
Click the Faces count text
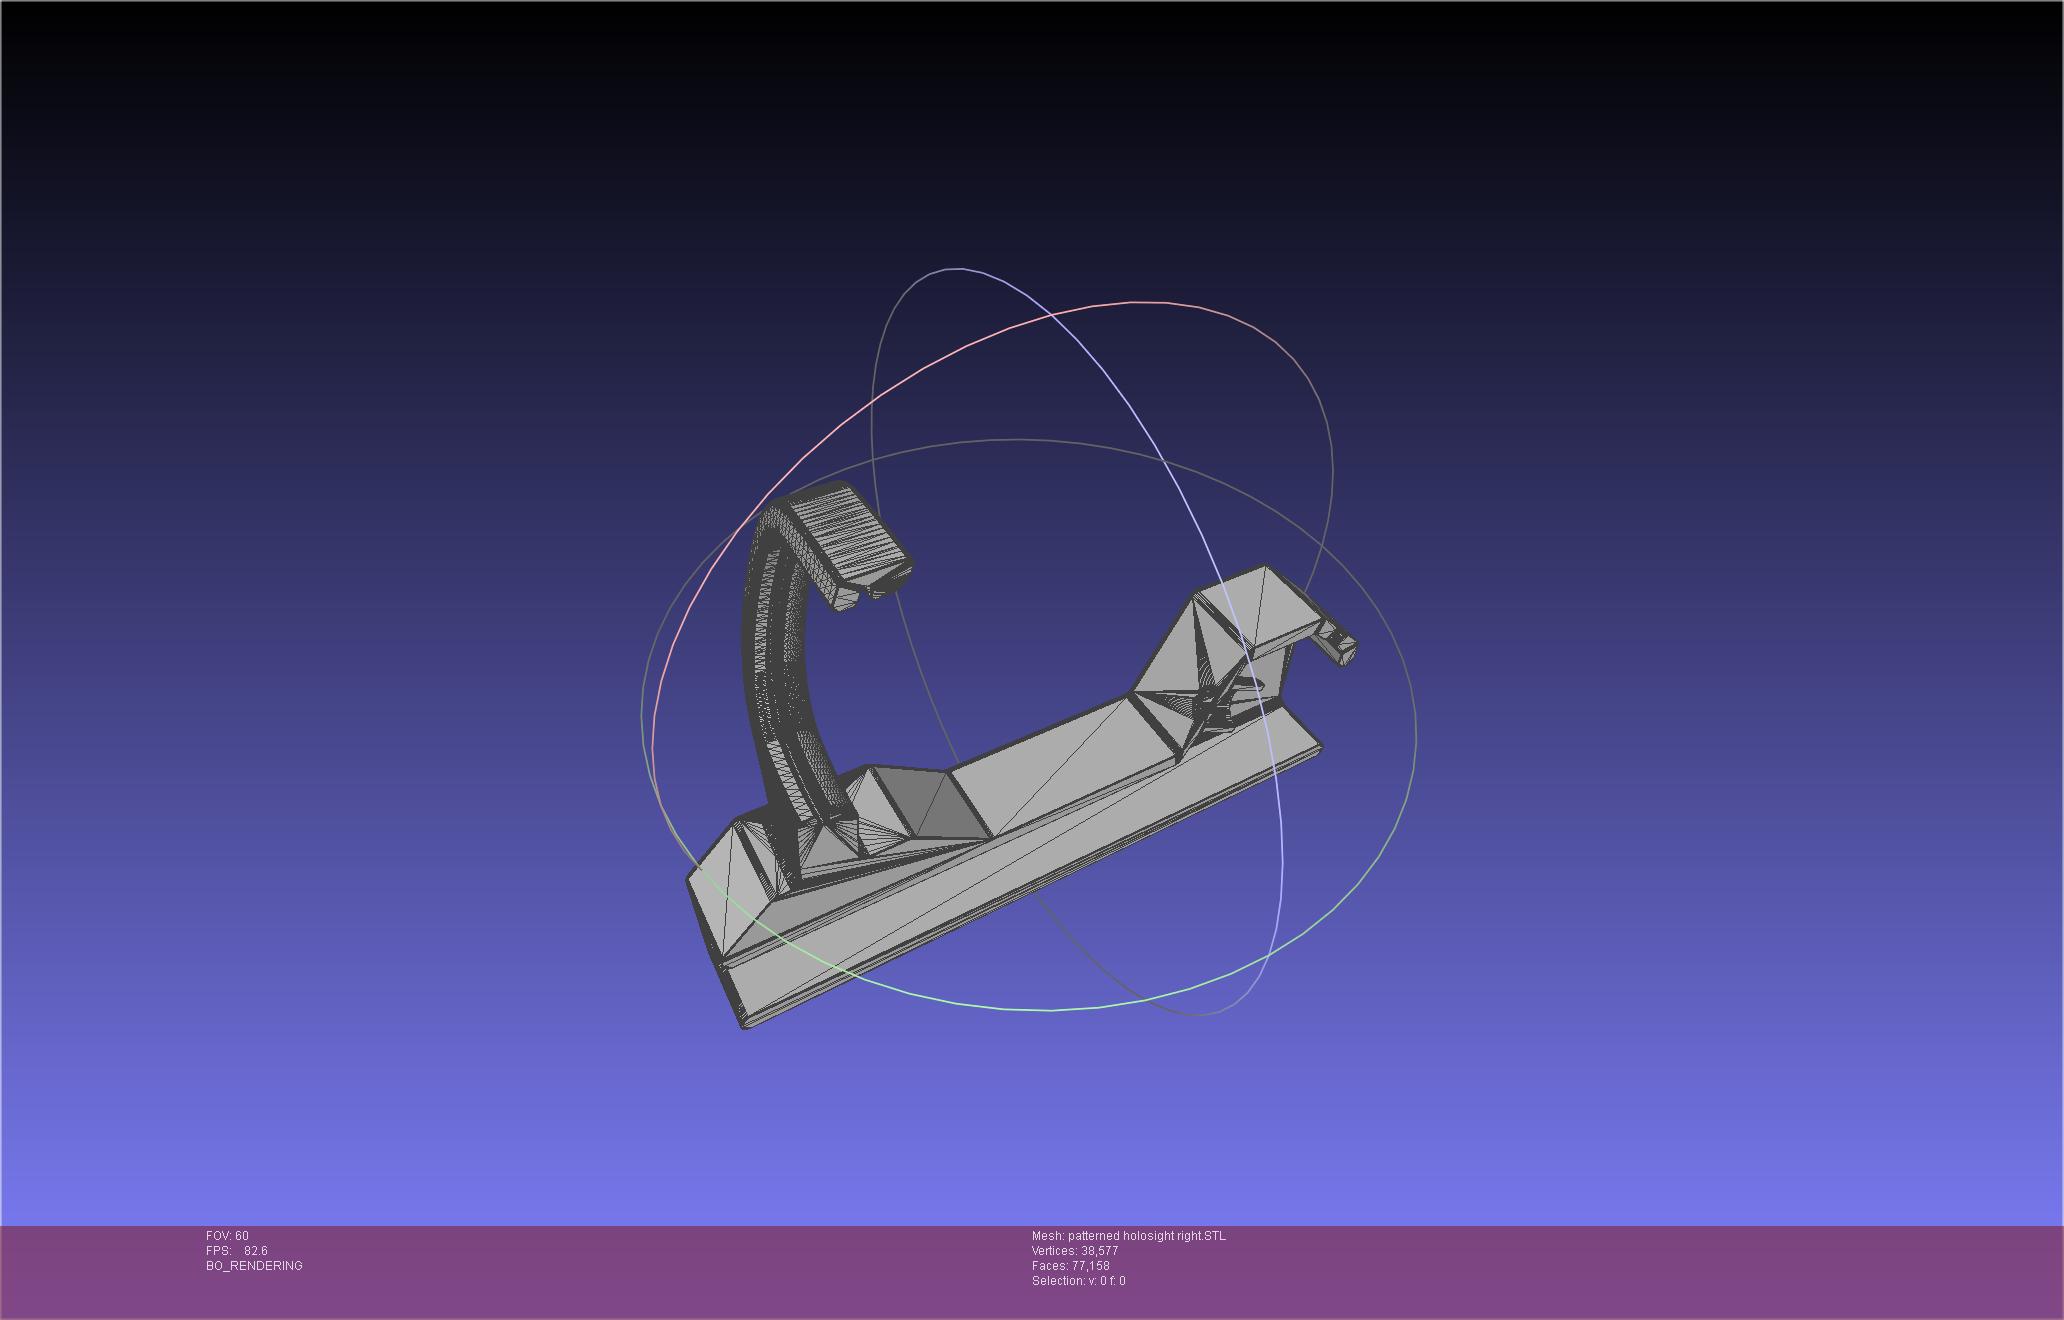pyautogui.click(x=1070, y=1266)
